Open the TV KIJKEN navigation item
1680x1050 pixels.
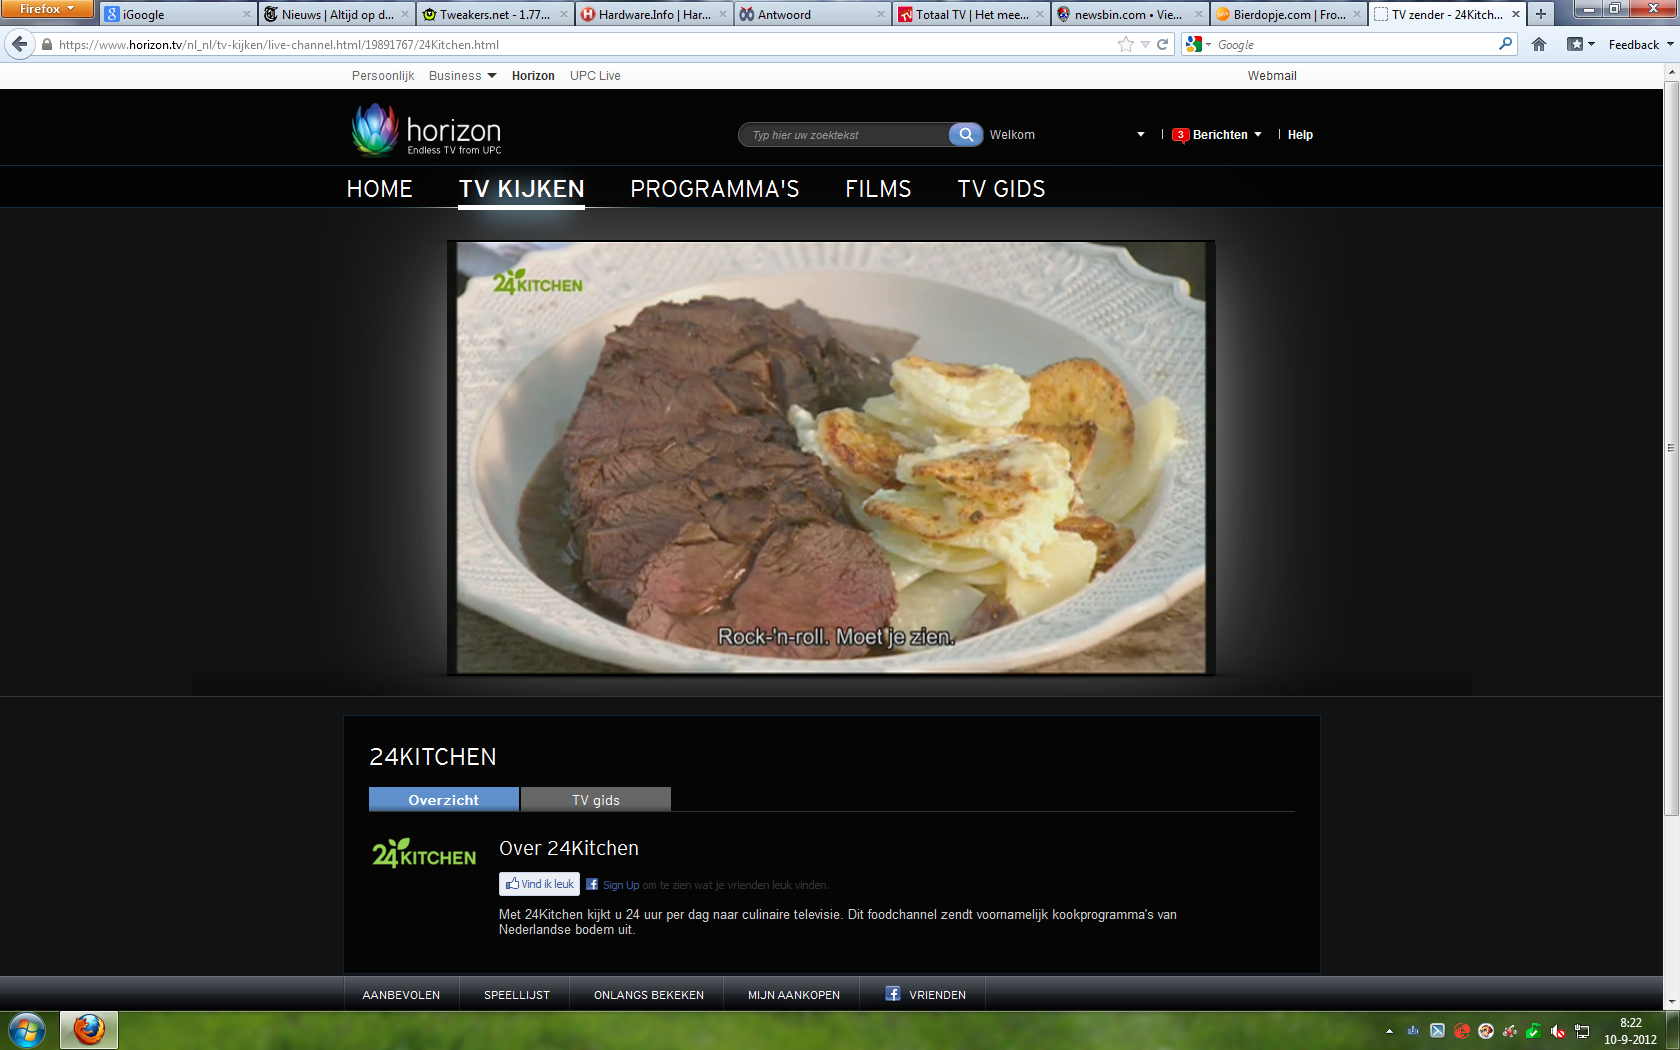click(x=521, y=189)
